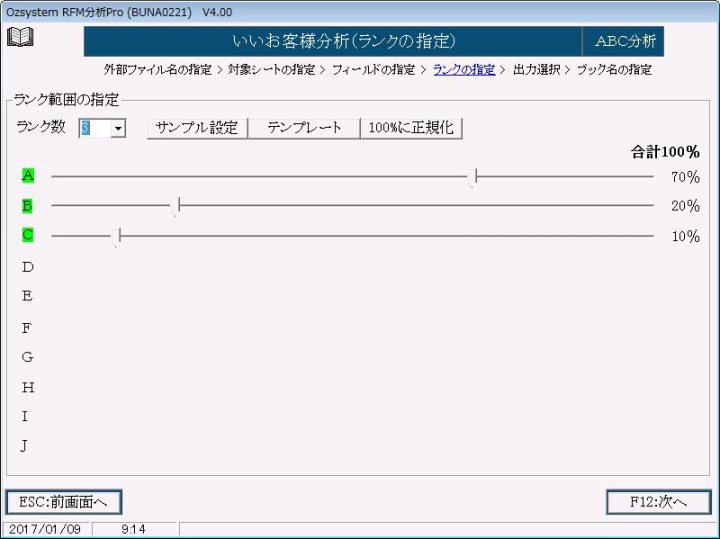Click the 70% value for rank A
This screenshot has width=720, height=539.
685,177
